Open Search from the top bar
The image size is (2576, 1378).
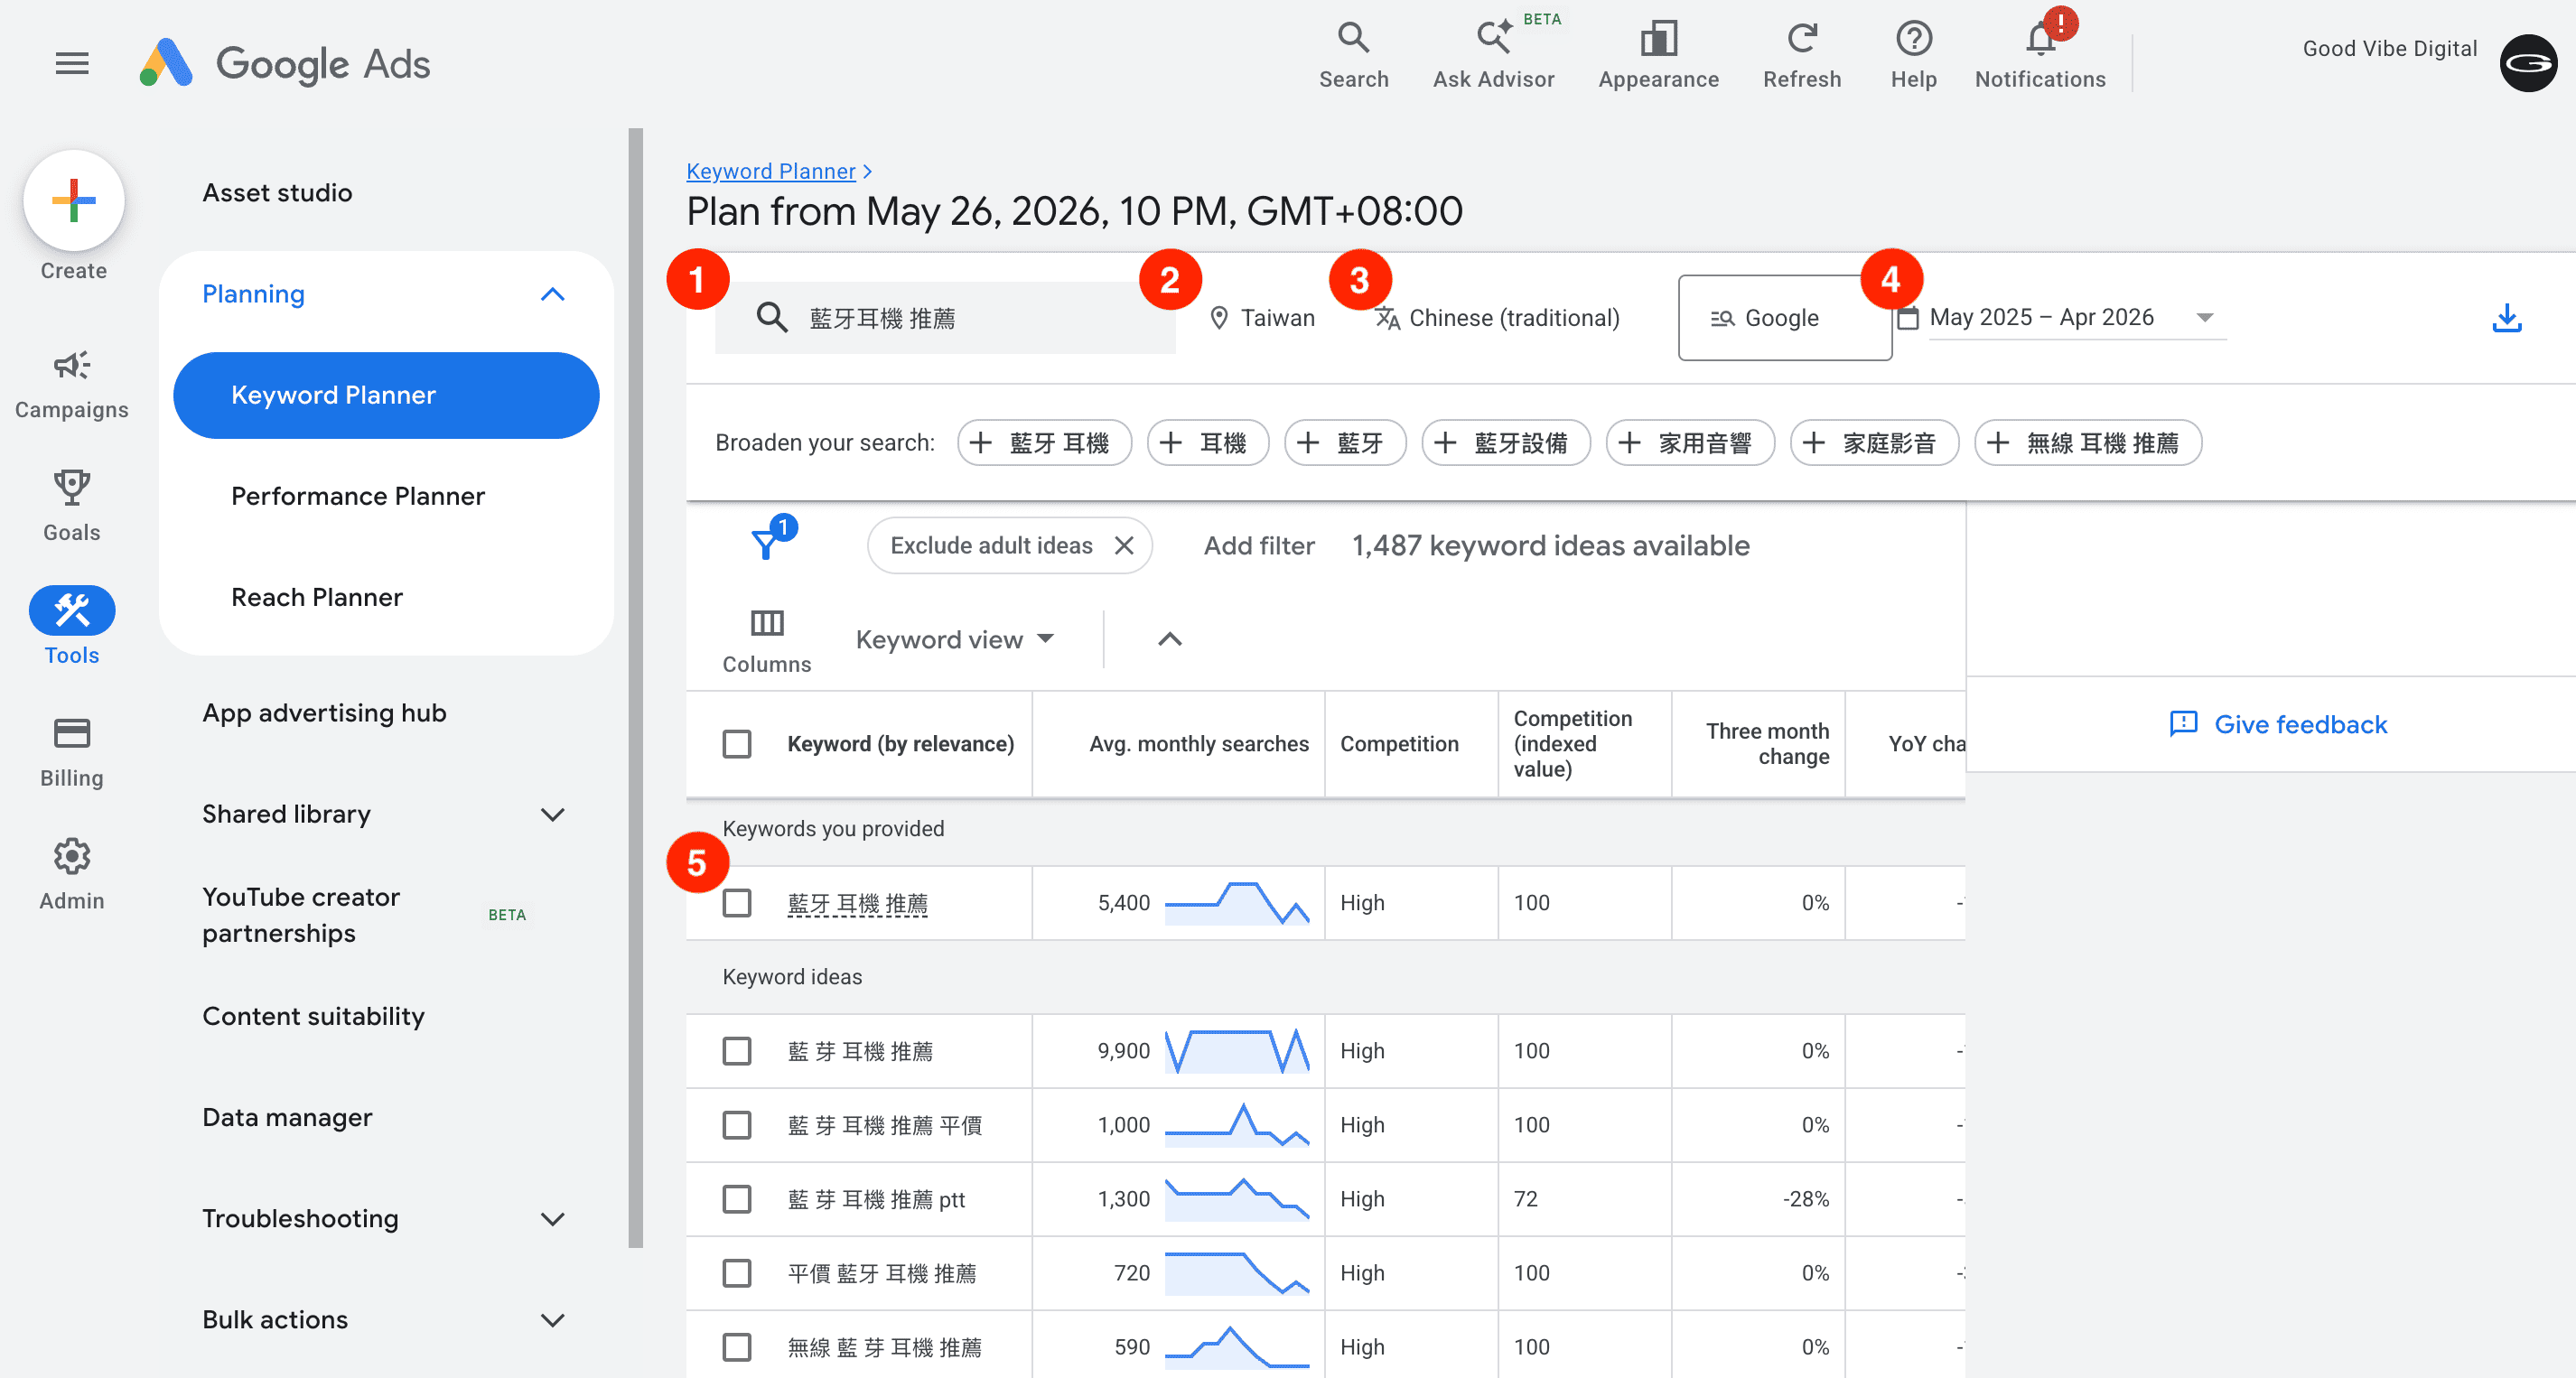tap(1353, 56)
